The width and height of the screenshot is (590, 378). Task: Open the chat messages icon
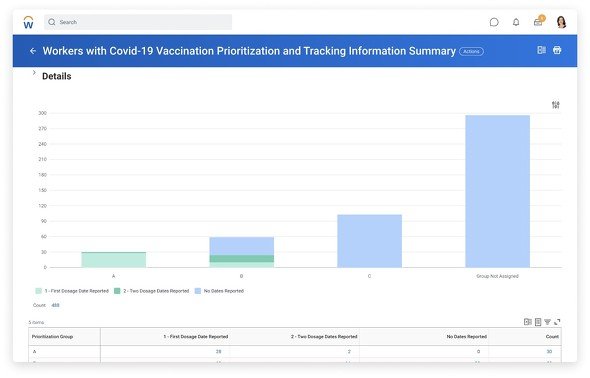click(x=494, y=22)
